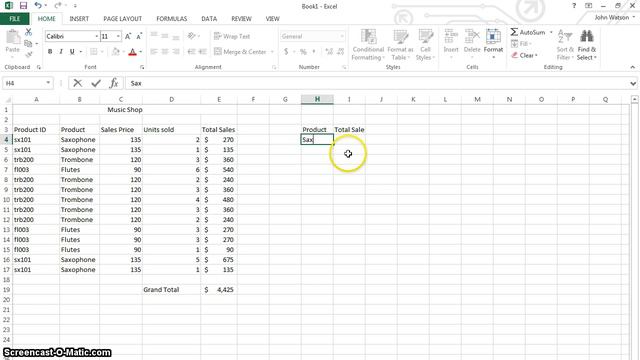Viewport: 640px width, 360px height.
Task: Select row 19 header
Action: pyautogui.click(x=6, y=289)
